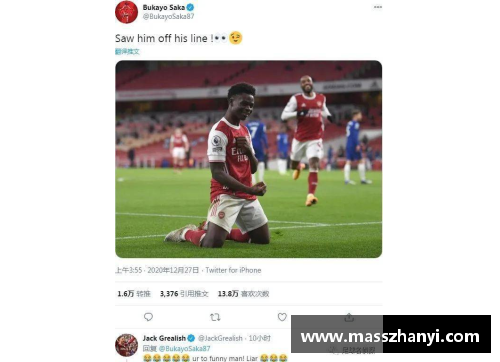Open the @BukayoSaka87 handle under the name
Screen dimensions: 500x362
168,16
